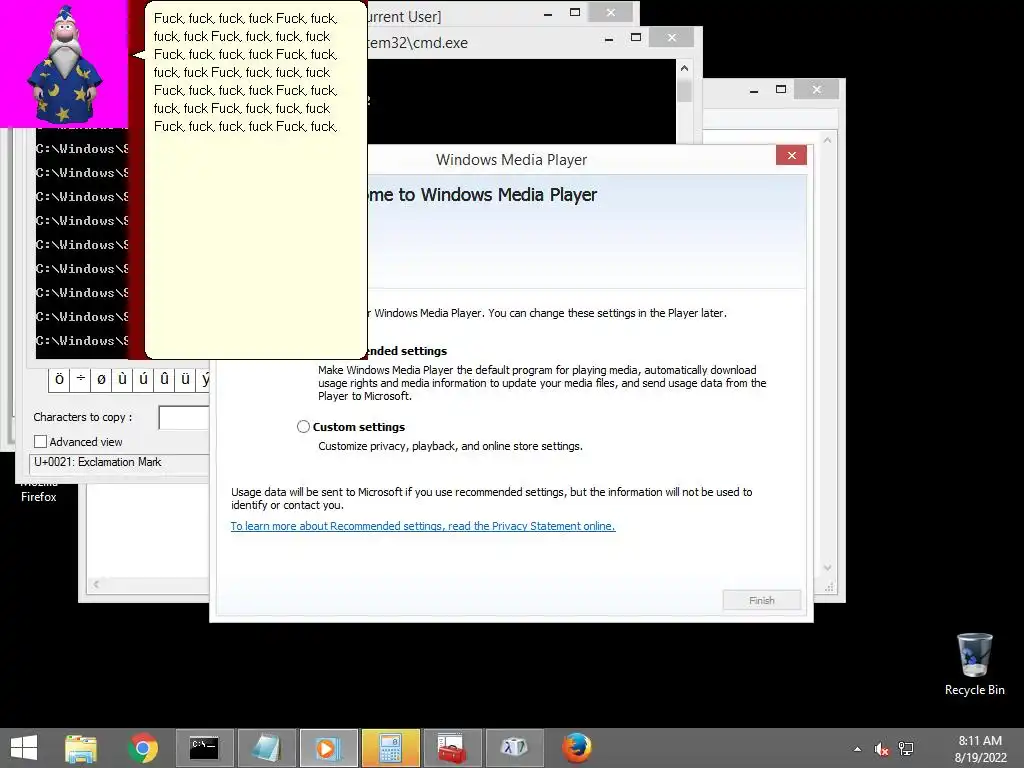Open the Calculator taskbar icon
Image resolution: width=1024 pixels, height=768 pixels.
pos(391,748)
